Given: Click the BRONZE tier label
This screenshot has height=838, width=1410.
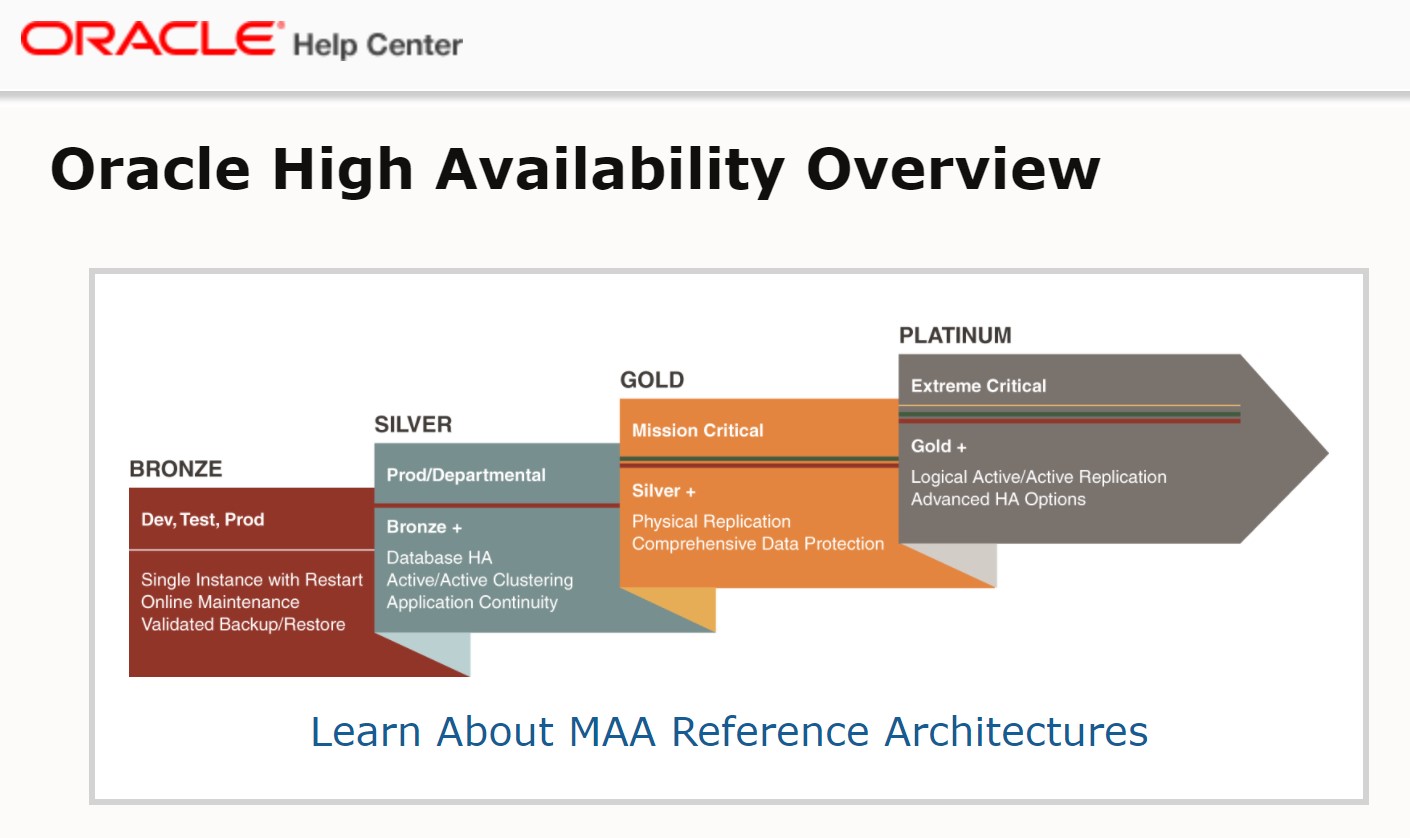Looking at the screenshot, I should coord(176,469).
